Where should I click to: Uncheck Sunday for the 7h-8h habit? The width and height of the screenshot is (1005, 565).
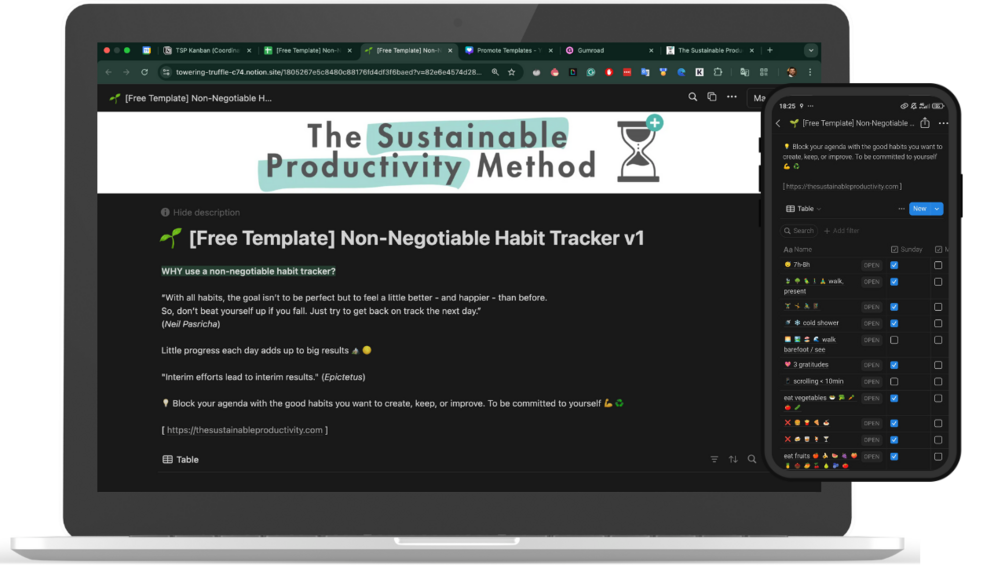(x=894, y=265)
